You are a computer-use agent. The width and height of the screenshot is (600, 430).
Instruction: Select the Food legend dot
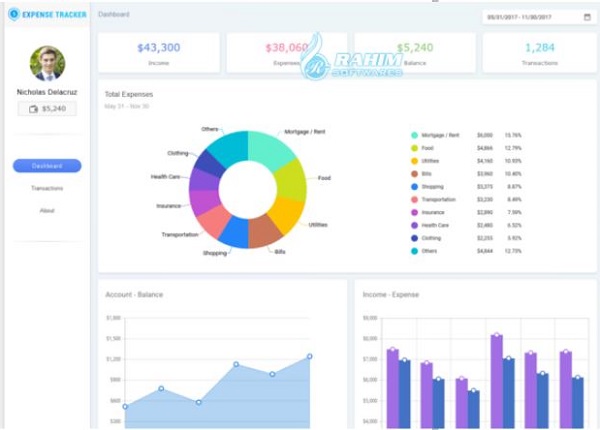tap(414, 148)
